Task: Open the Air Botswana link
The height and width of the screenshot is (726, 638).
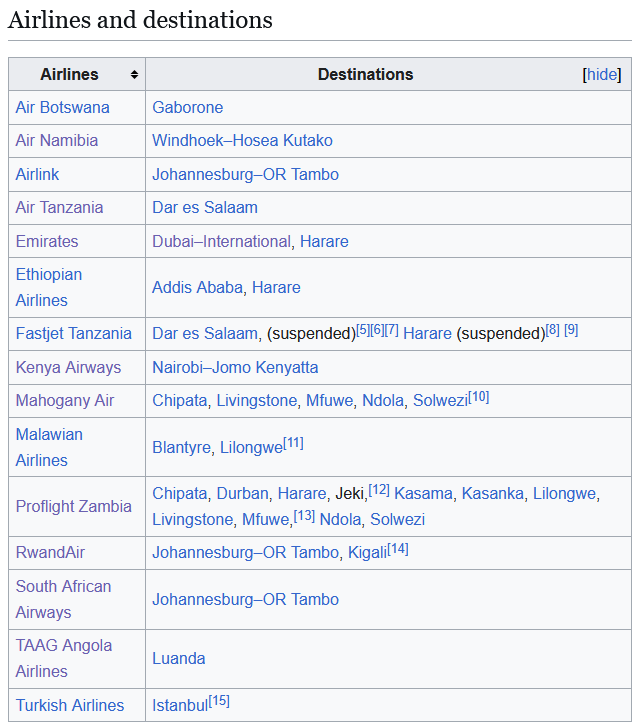Action: tap(63, 107)
